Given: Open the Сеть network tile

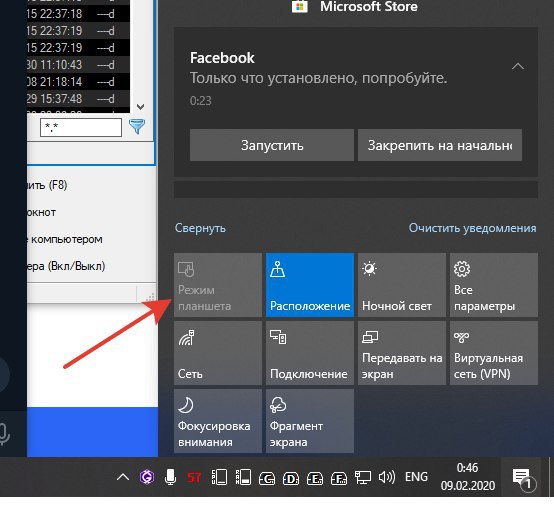Looking at the screenshot, I should click(x=218, y=353).
